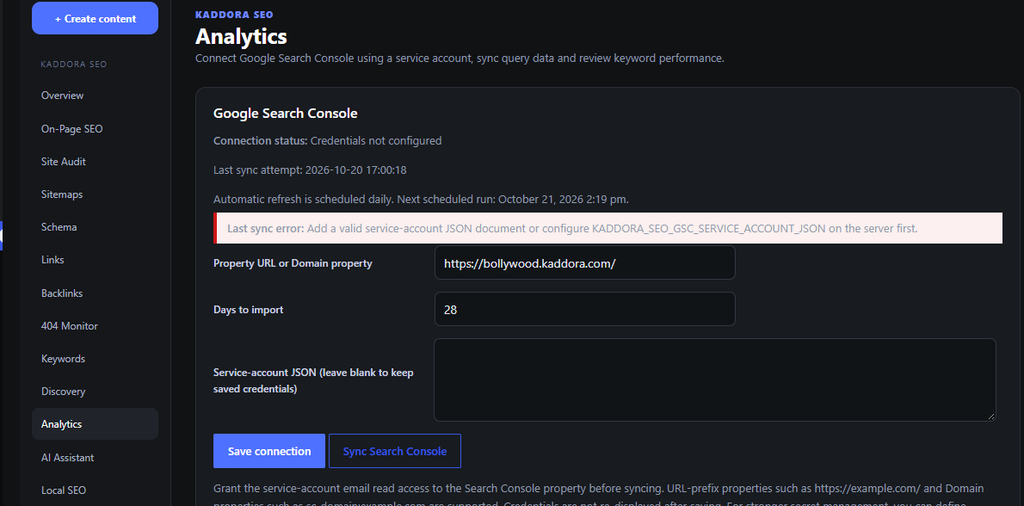Click the KADDORA SEO sidebar section label
The width and height of the screenshot is (1024, 506).
click(x=74, y=64)
